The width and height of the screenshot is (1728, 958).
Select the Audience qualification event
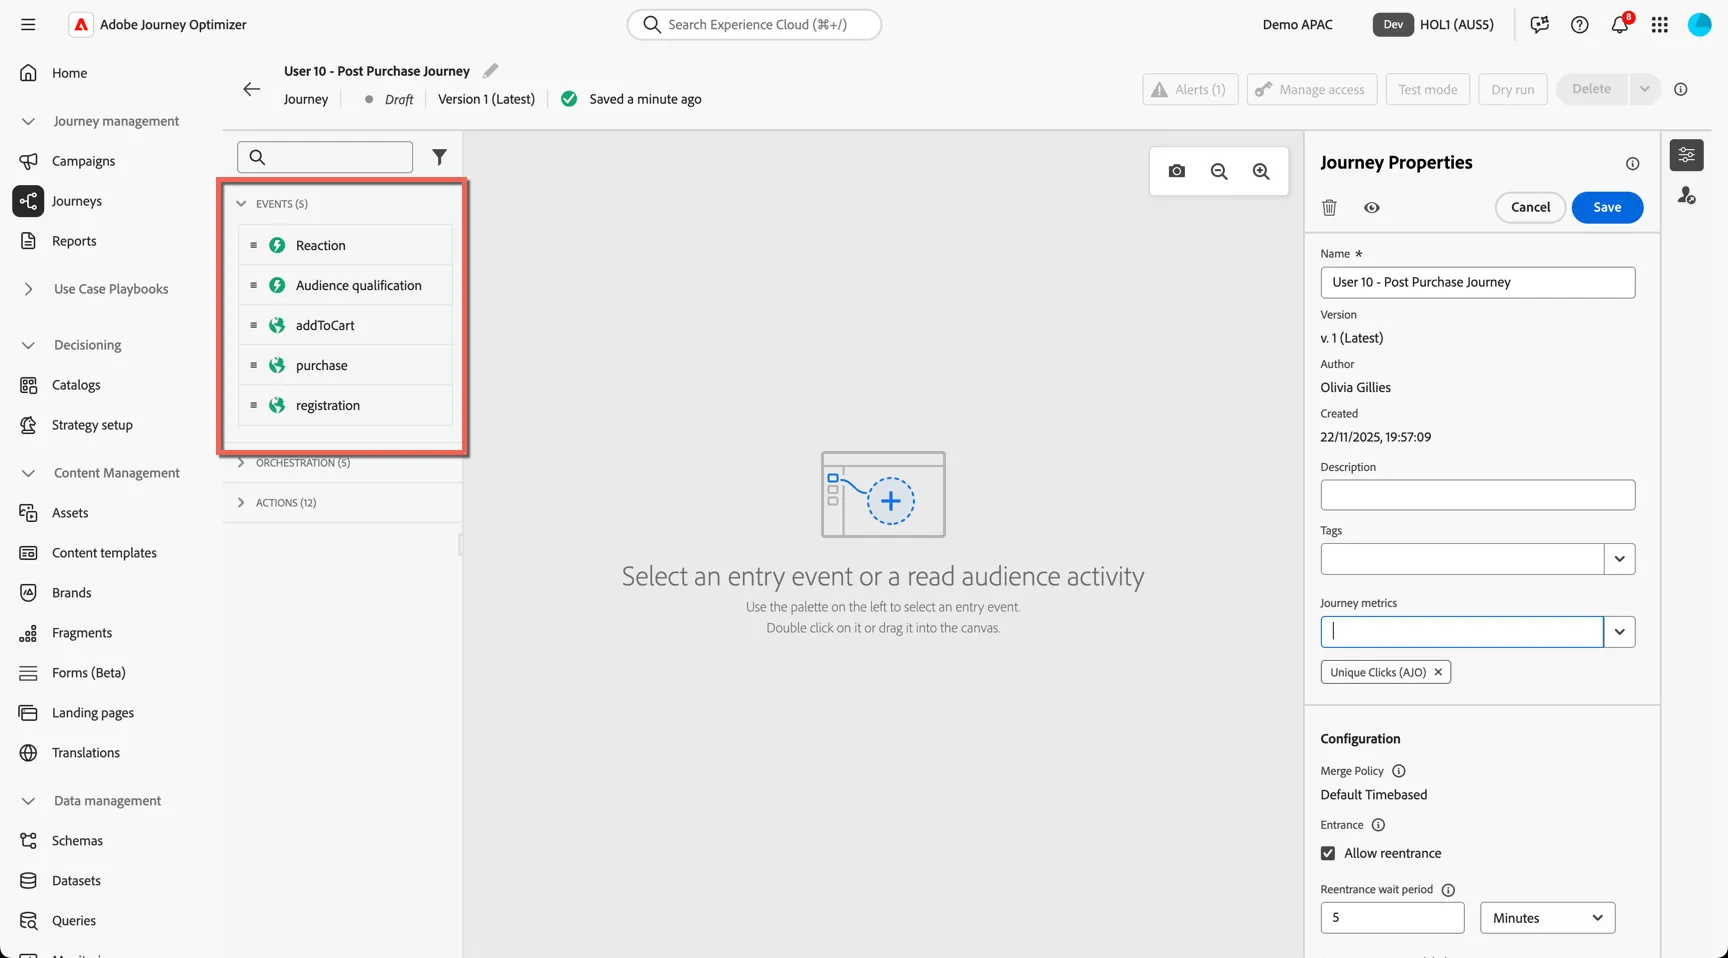point(345,285)
